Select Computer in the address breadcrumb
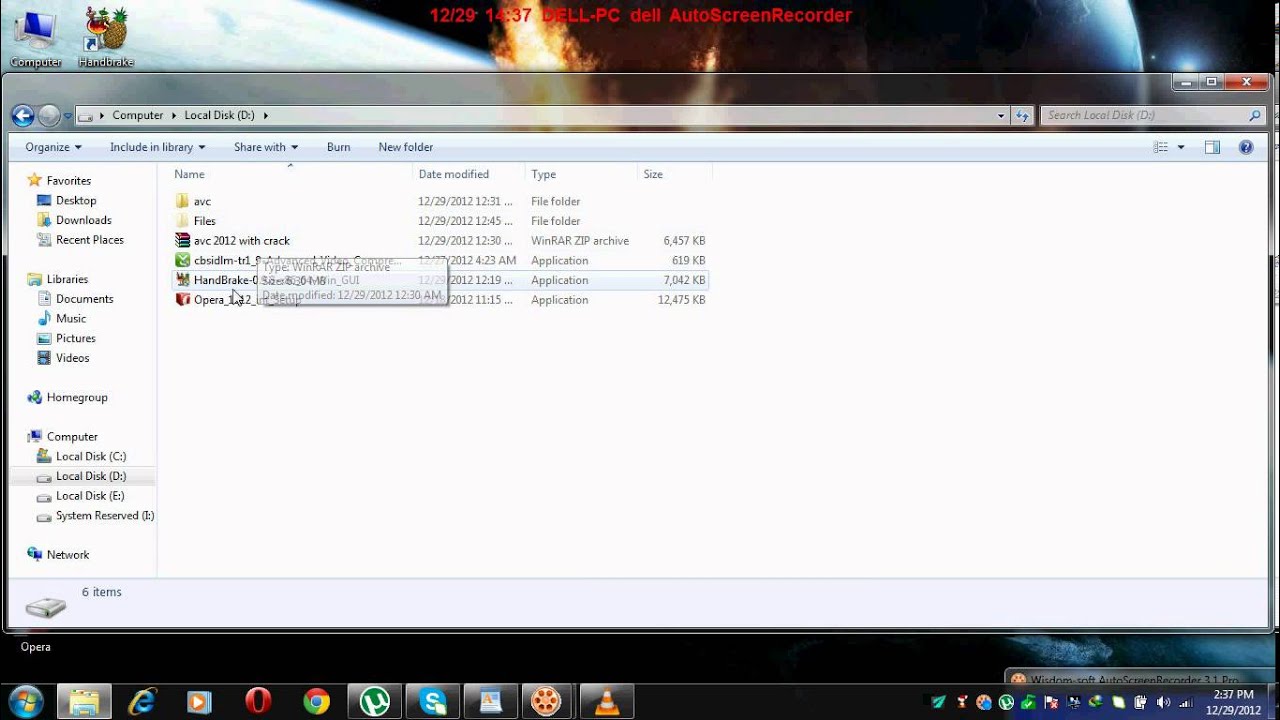Viewport: 1280px width, 720px height. [x=137, y=115]
